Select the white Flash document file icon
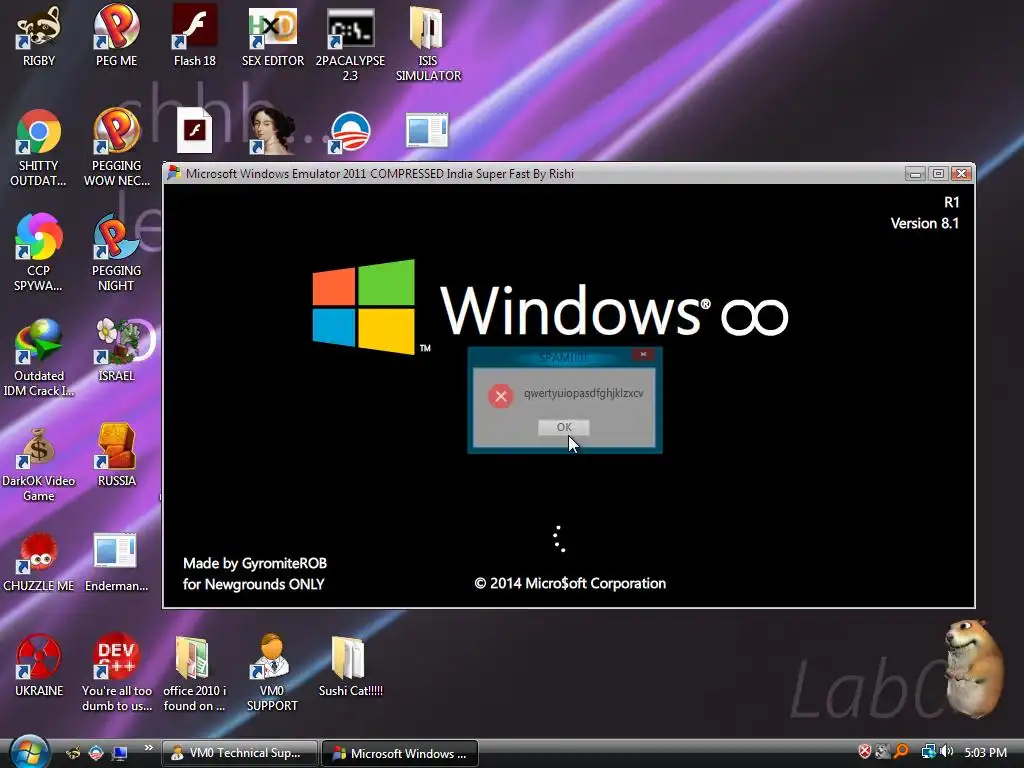 194,131
